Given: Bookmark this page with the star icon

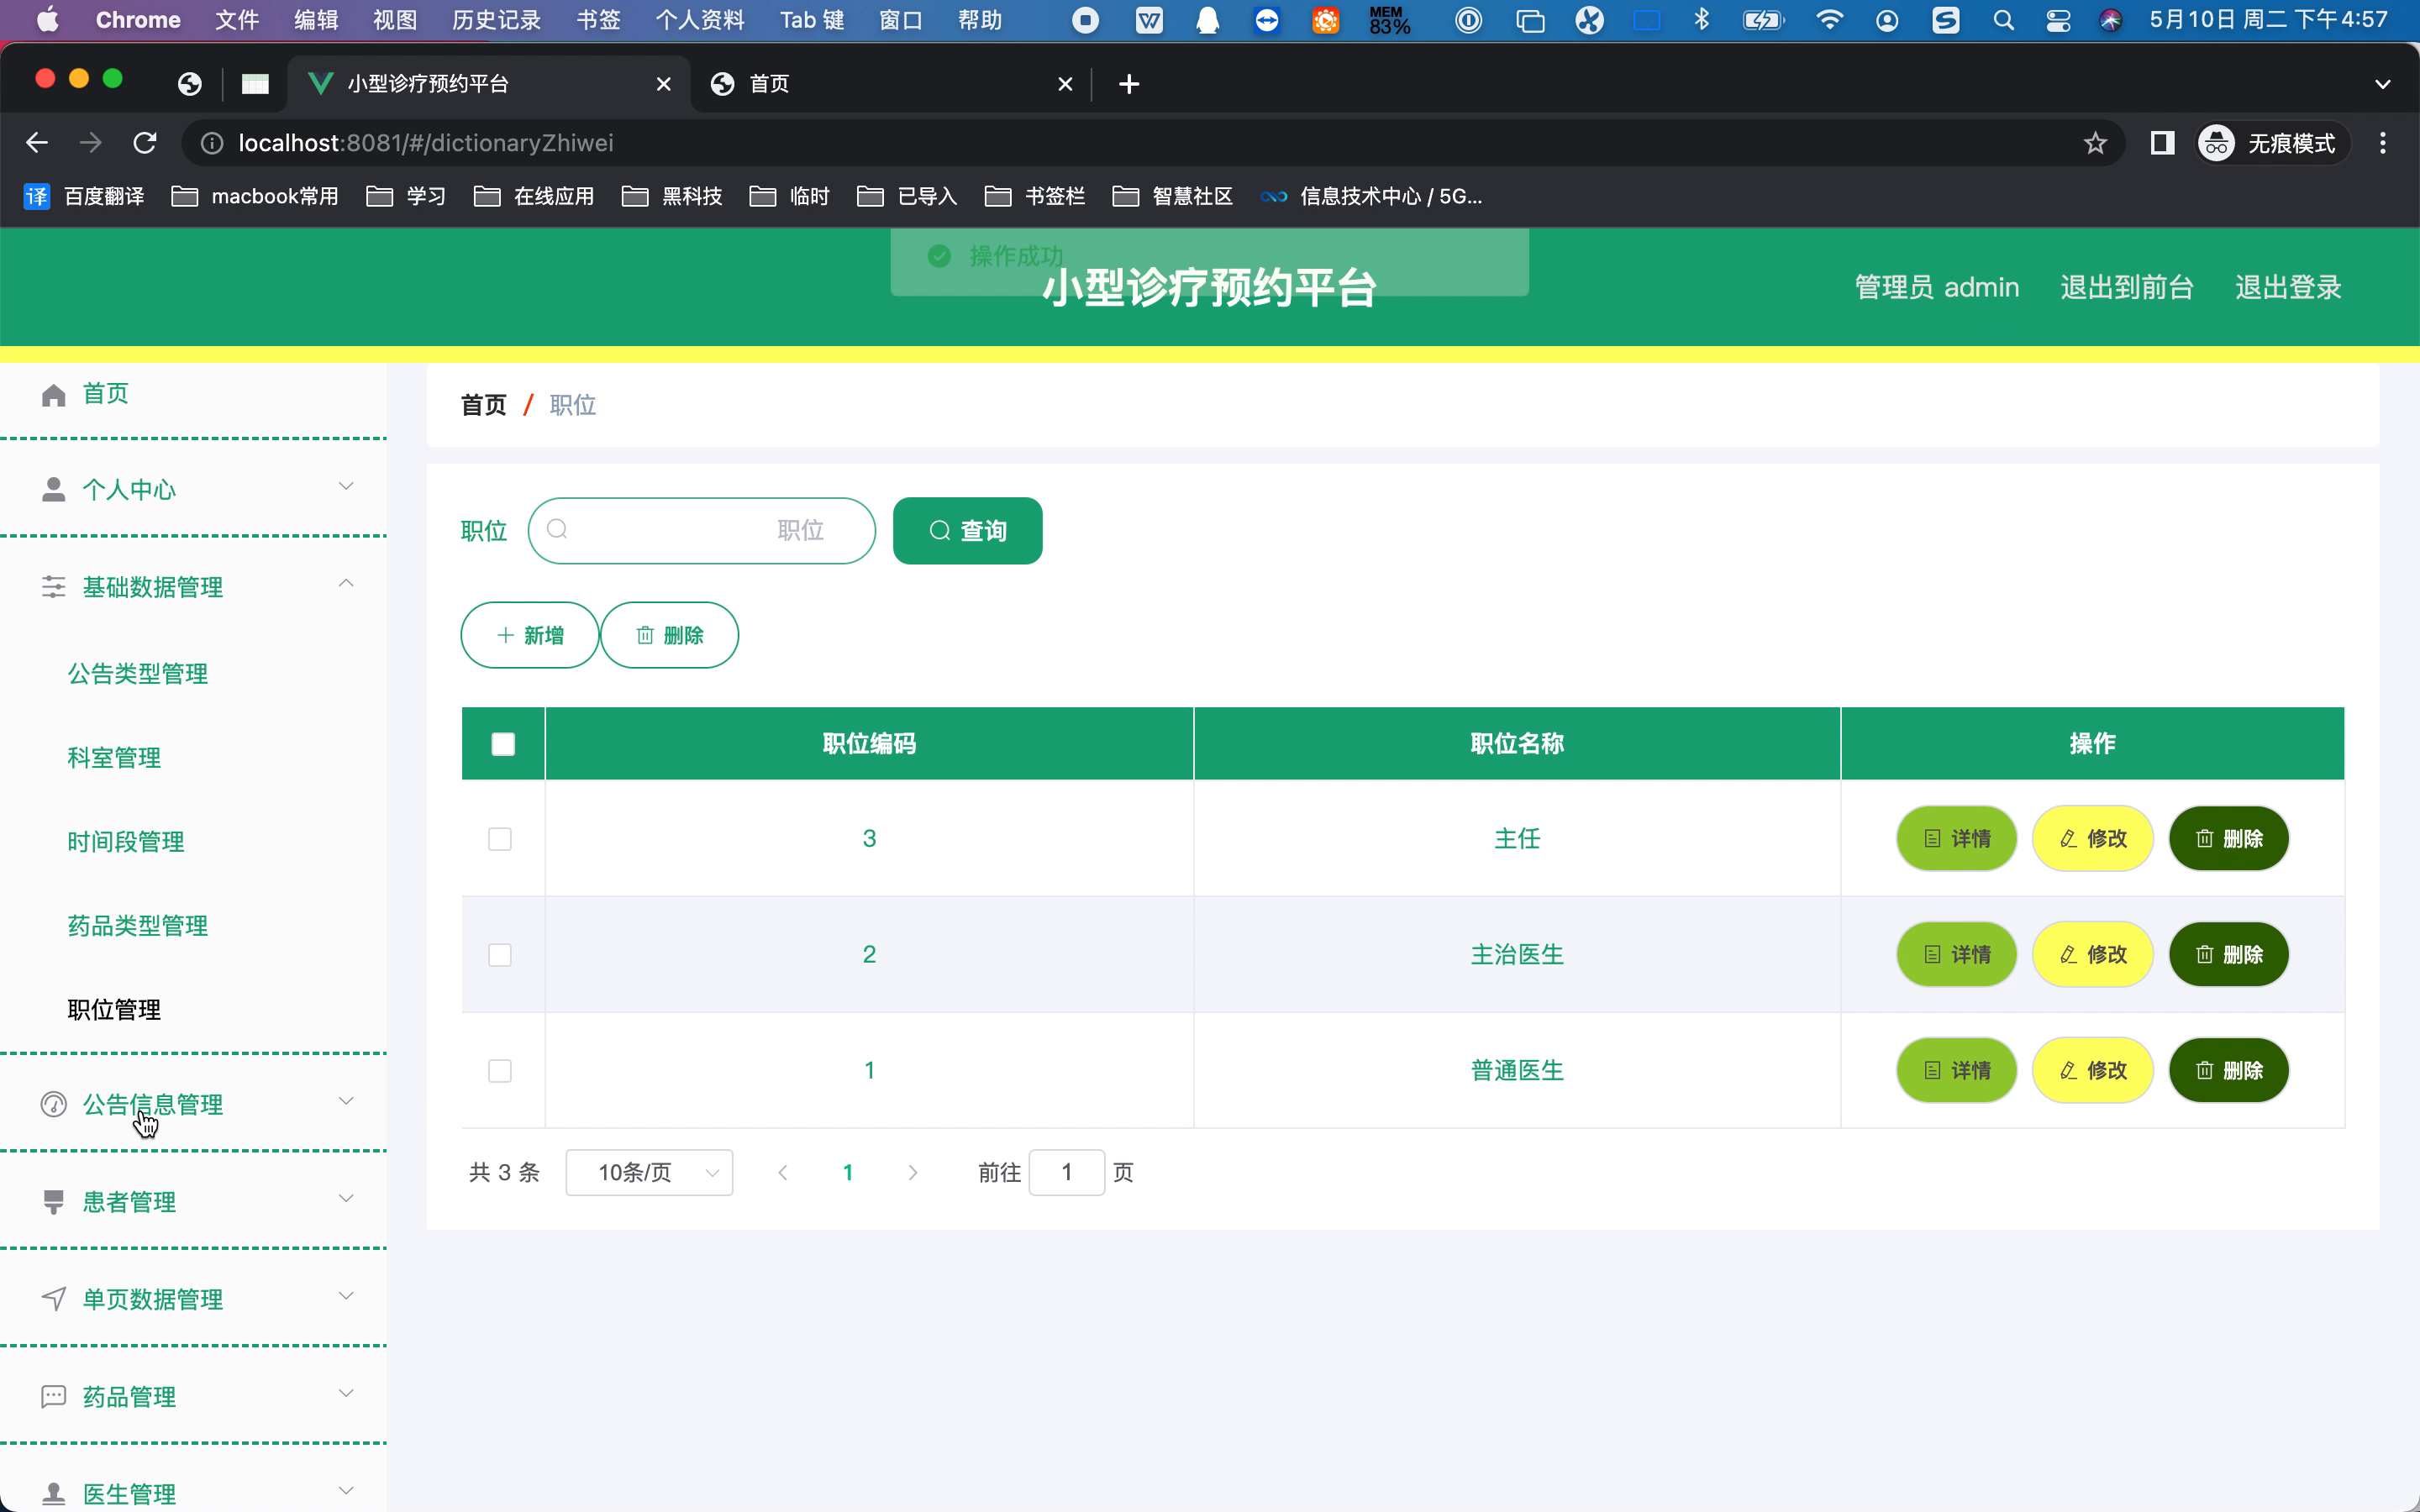Looking at the screenshot, I should (2095, 143).
